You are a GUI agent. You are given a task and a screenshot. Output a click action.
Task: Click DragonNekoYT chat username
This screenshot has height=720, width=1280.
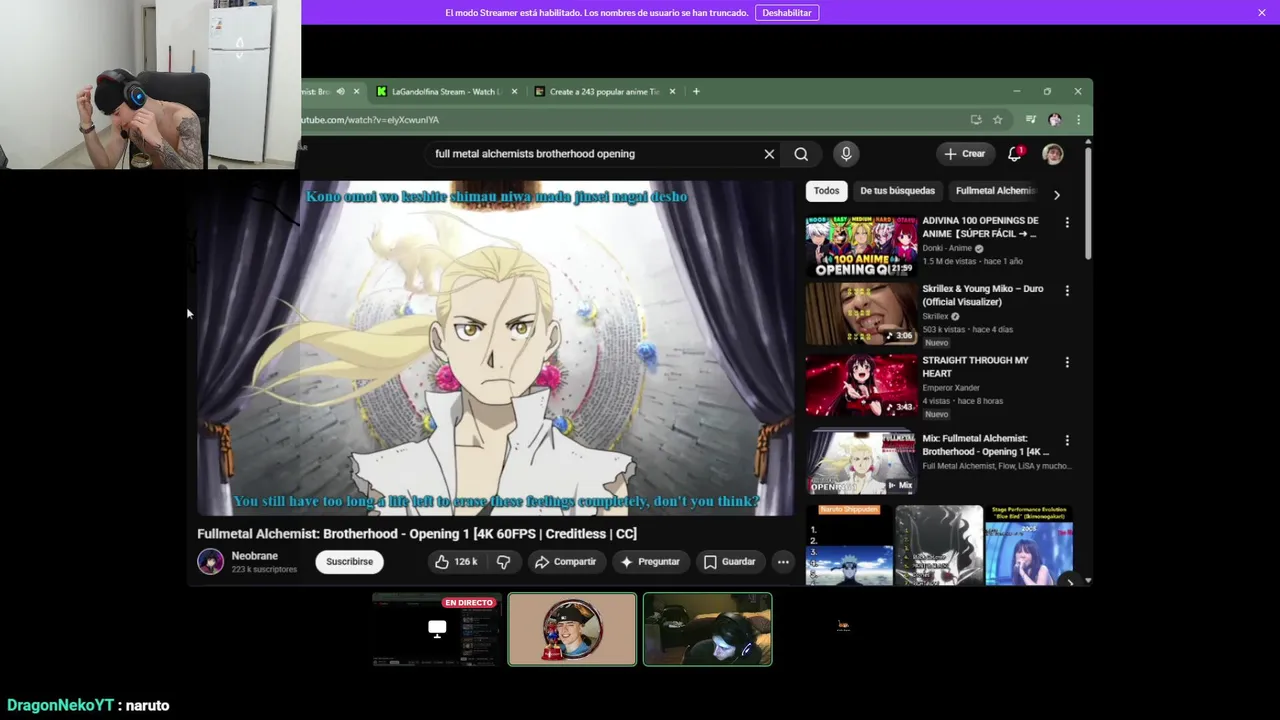pyautogui.click(x=60, y=705)
